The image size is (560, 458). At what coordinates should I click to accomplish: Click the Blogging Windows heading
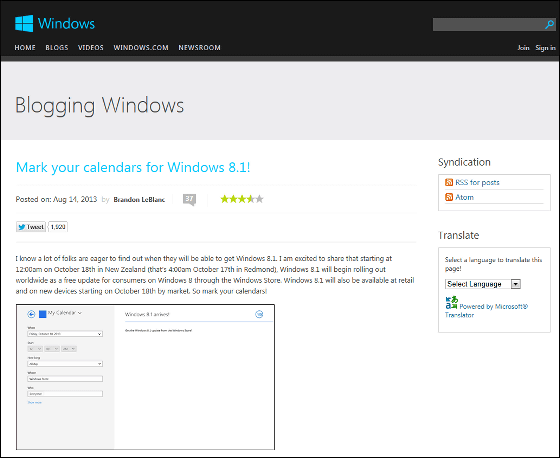click(x=99, y=106)
